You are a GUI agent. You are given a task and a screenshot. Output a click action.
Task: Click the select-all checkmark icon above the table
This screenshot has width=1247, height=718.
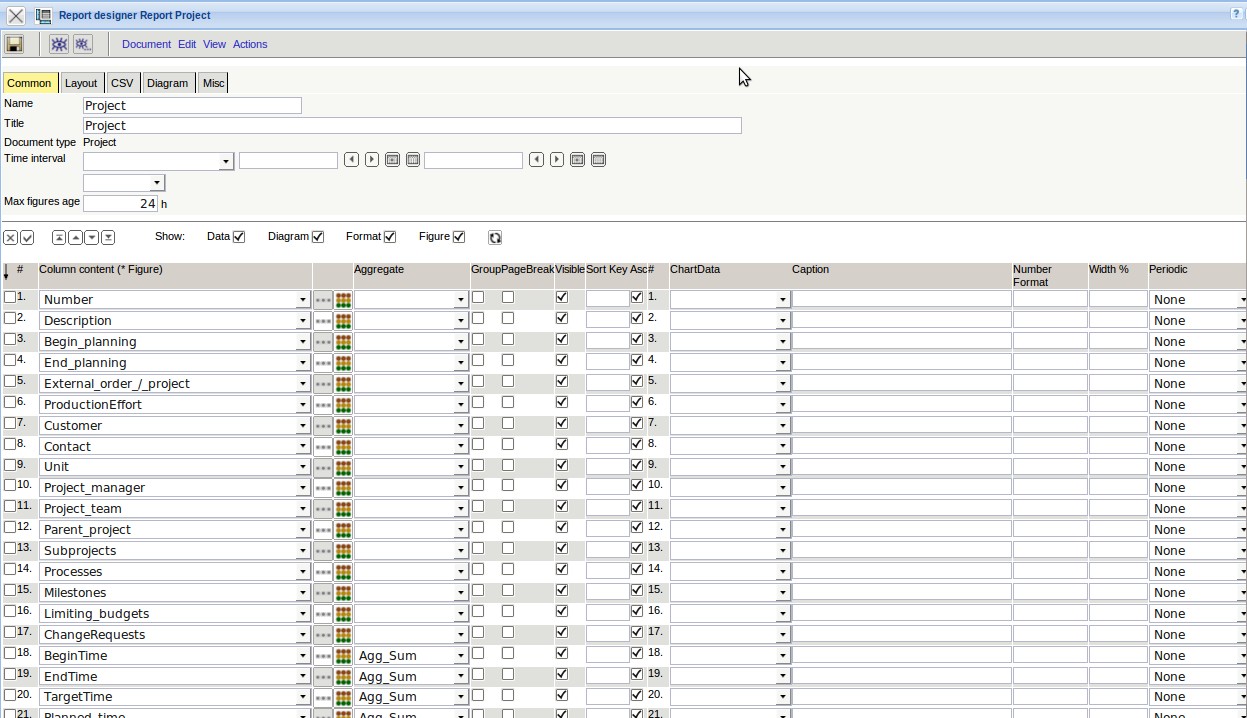tap(27, 237)
